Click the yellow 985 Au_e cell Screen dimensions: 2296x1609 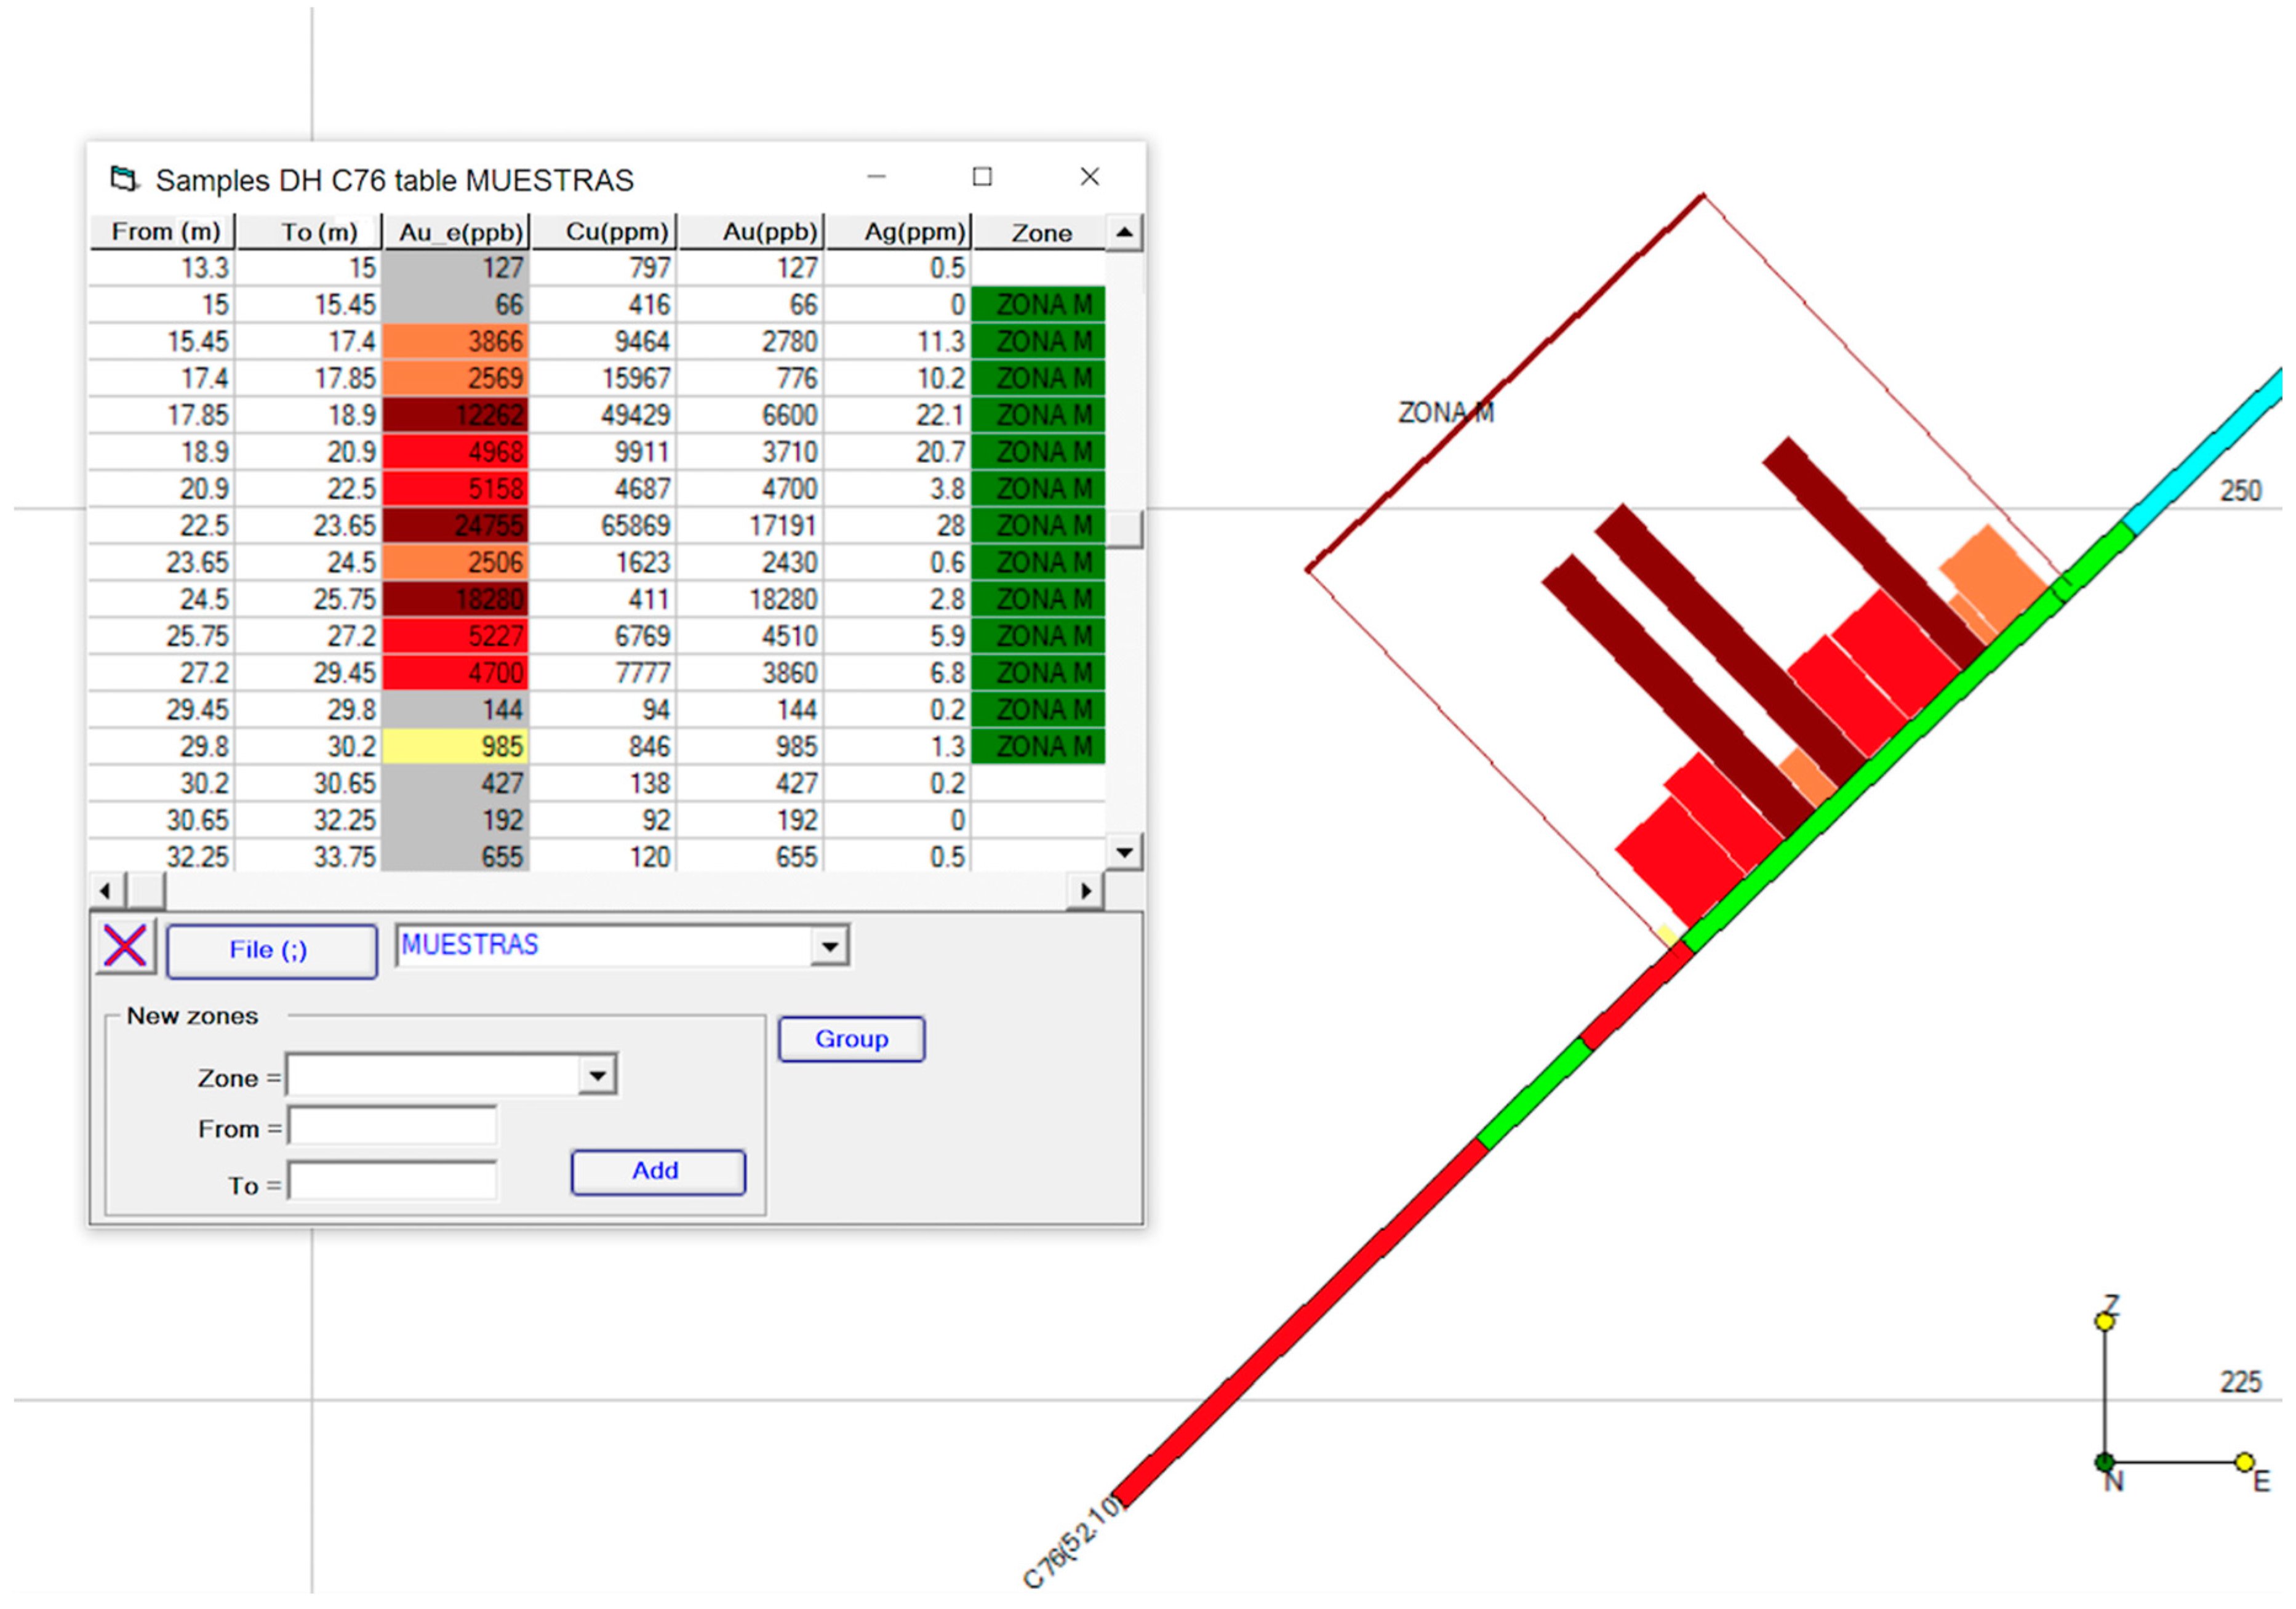click(x=456, y=747)
